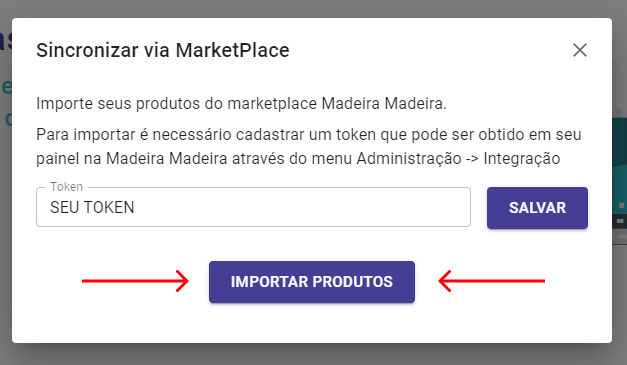Click the dimmed overlay below the dialog
Screen dimensions: 627x365
(x=314, y=355)
